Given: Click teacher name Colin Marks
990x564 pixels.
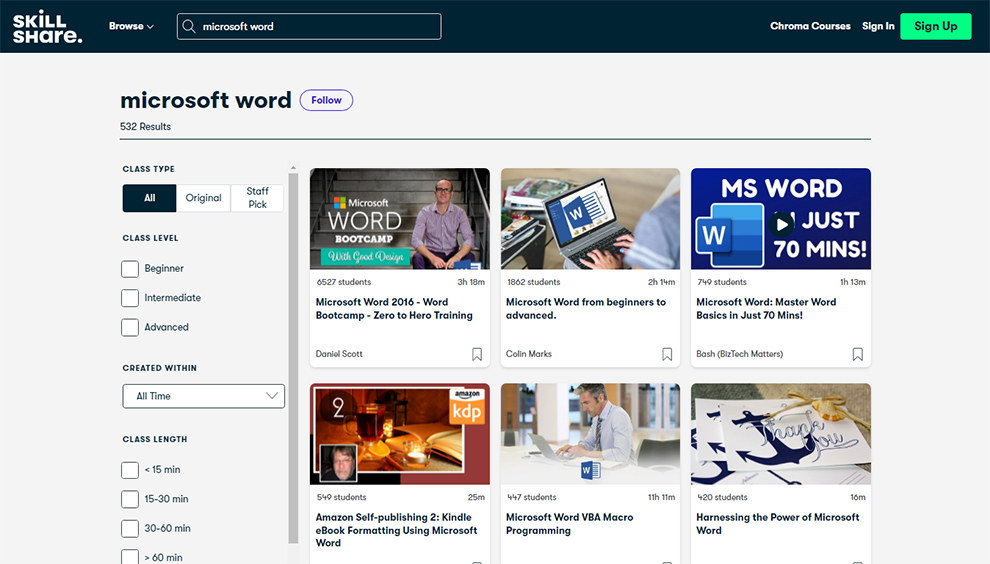Looking at the screenshot, I should 528,354.
